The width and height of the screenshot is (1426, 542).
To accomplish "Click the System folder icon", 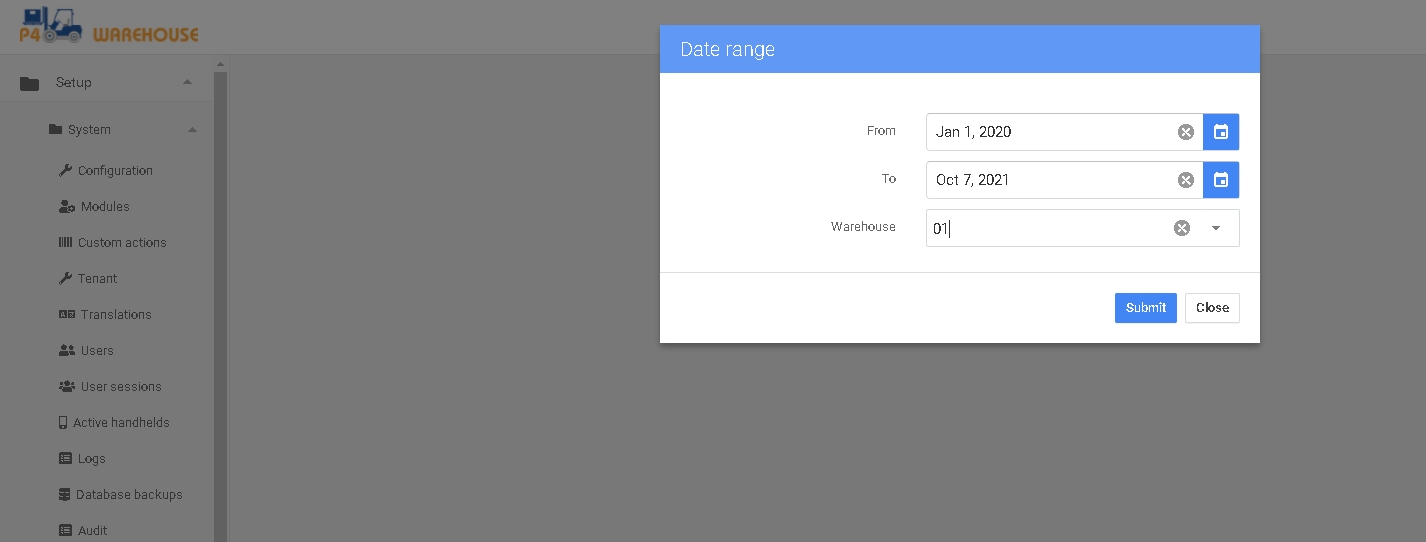I will 56,130.
